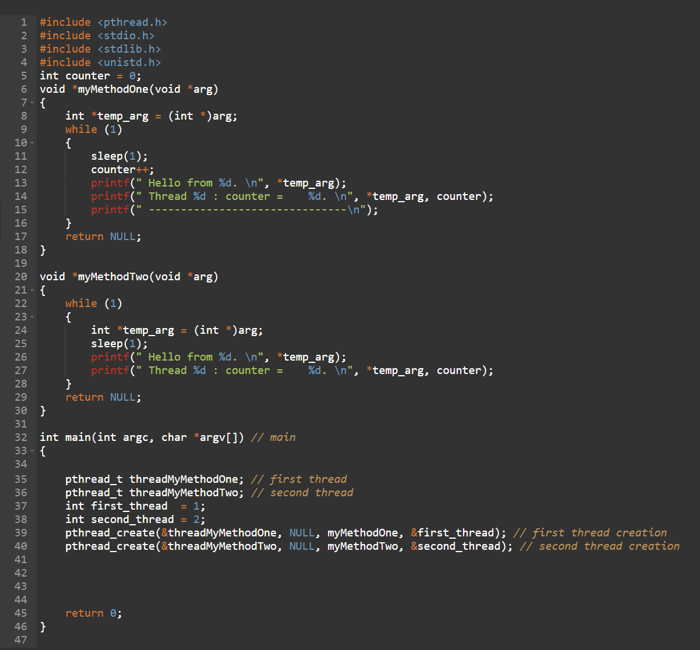Click 'sleep(1);' on line 25

119,344
